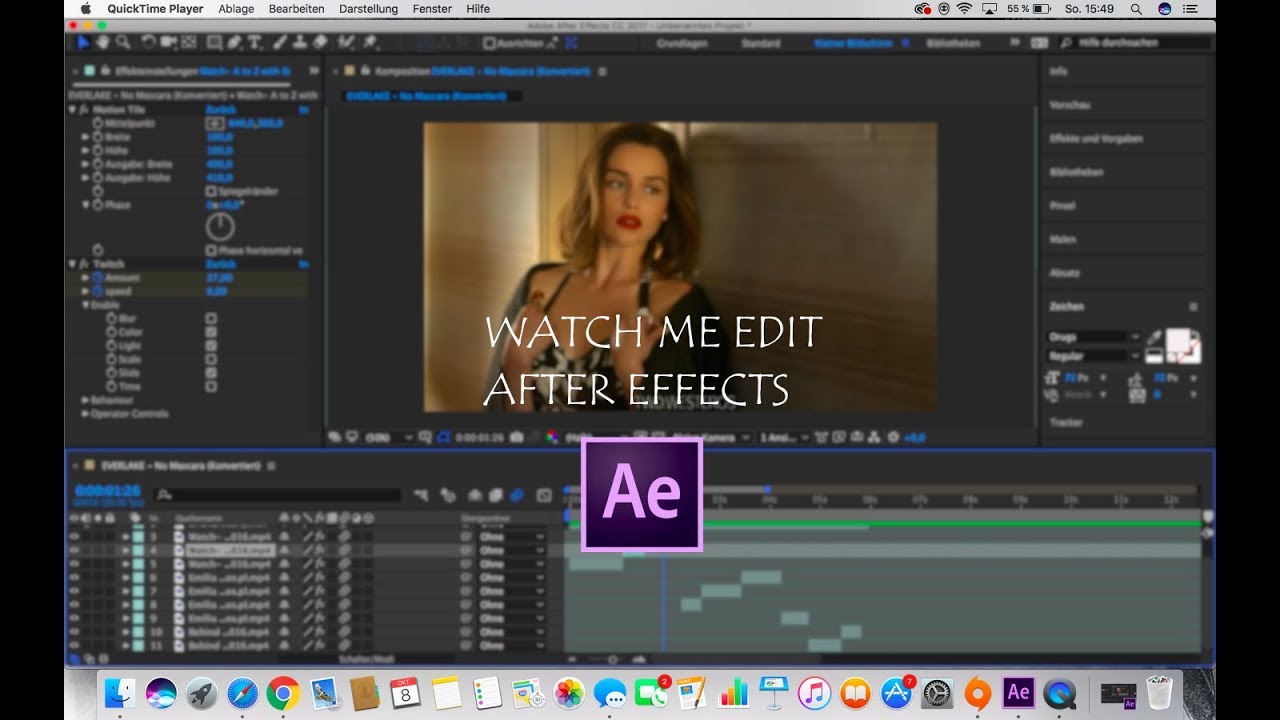
Task: Select the Zoom magnifier tool
Action: tap(122, 43)
